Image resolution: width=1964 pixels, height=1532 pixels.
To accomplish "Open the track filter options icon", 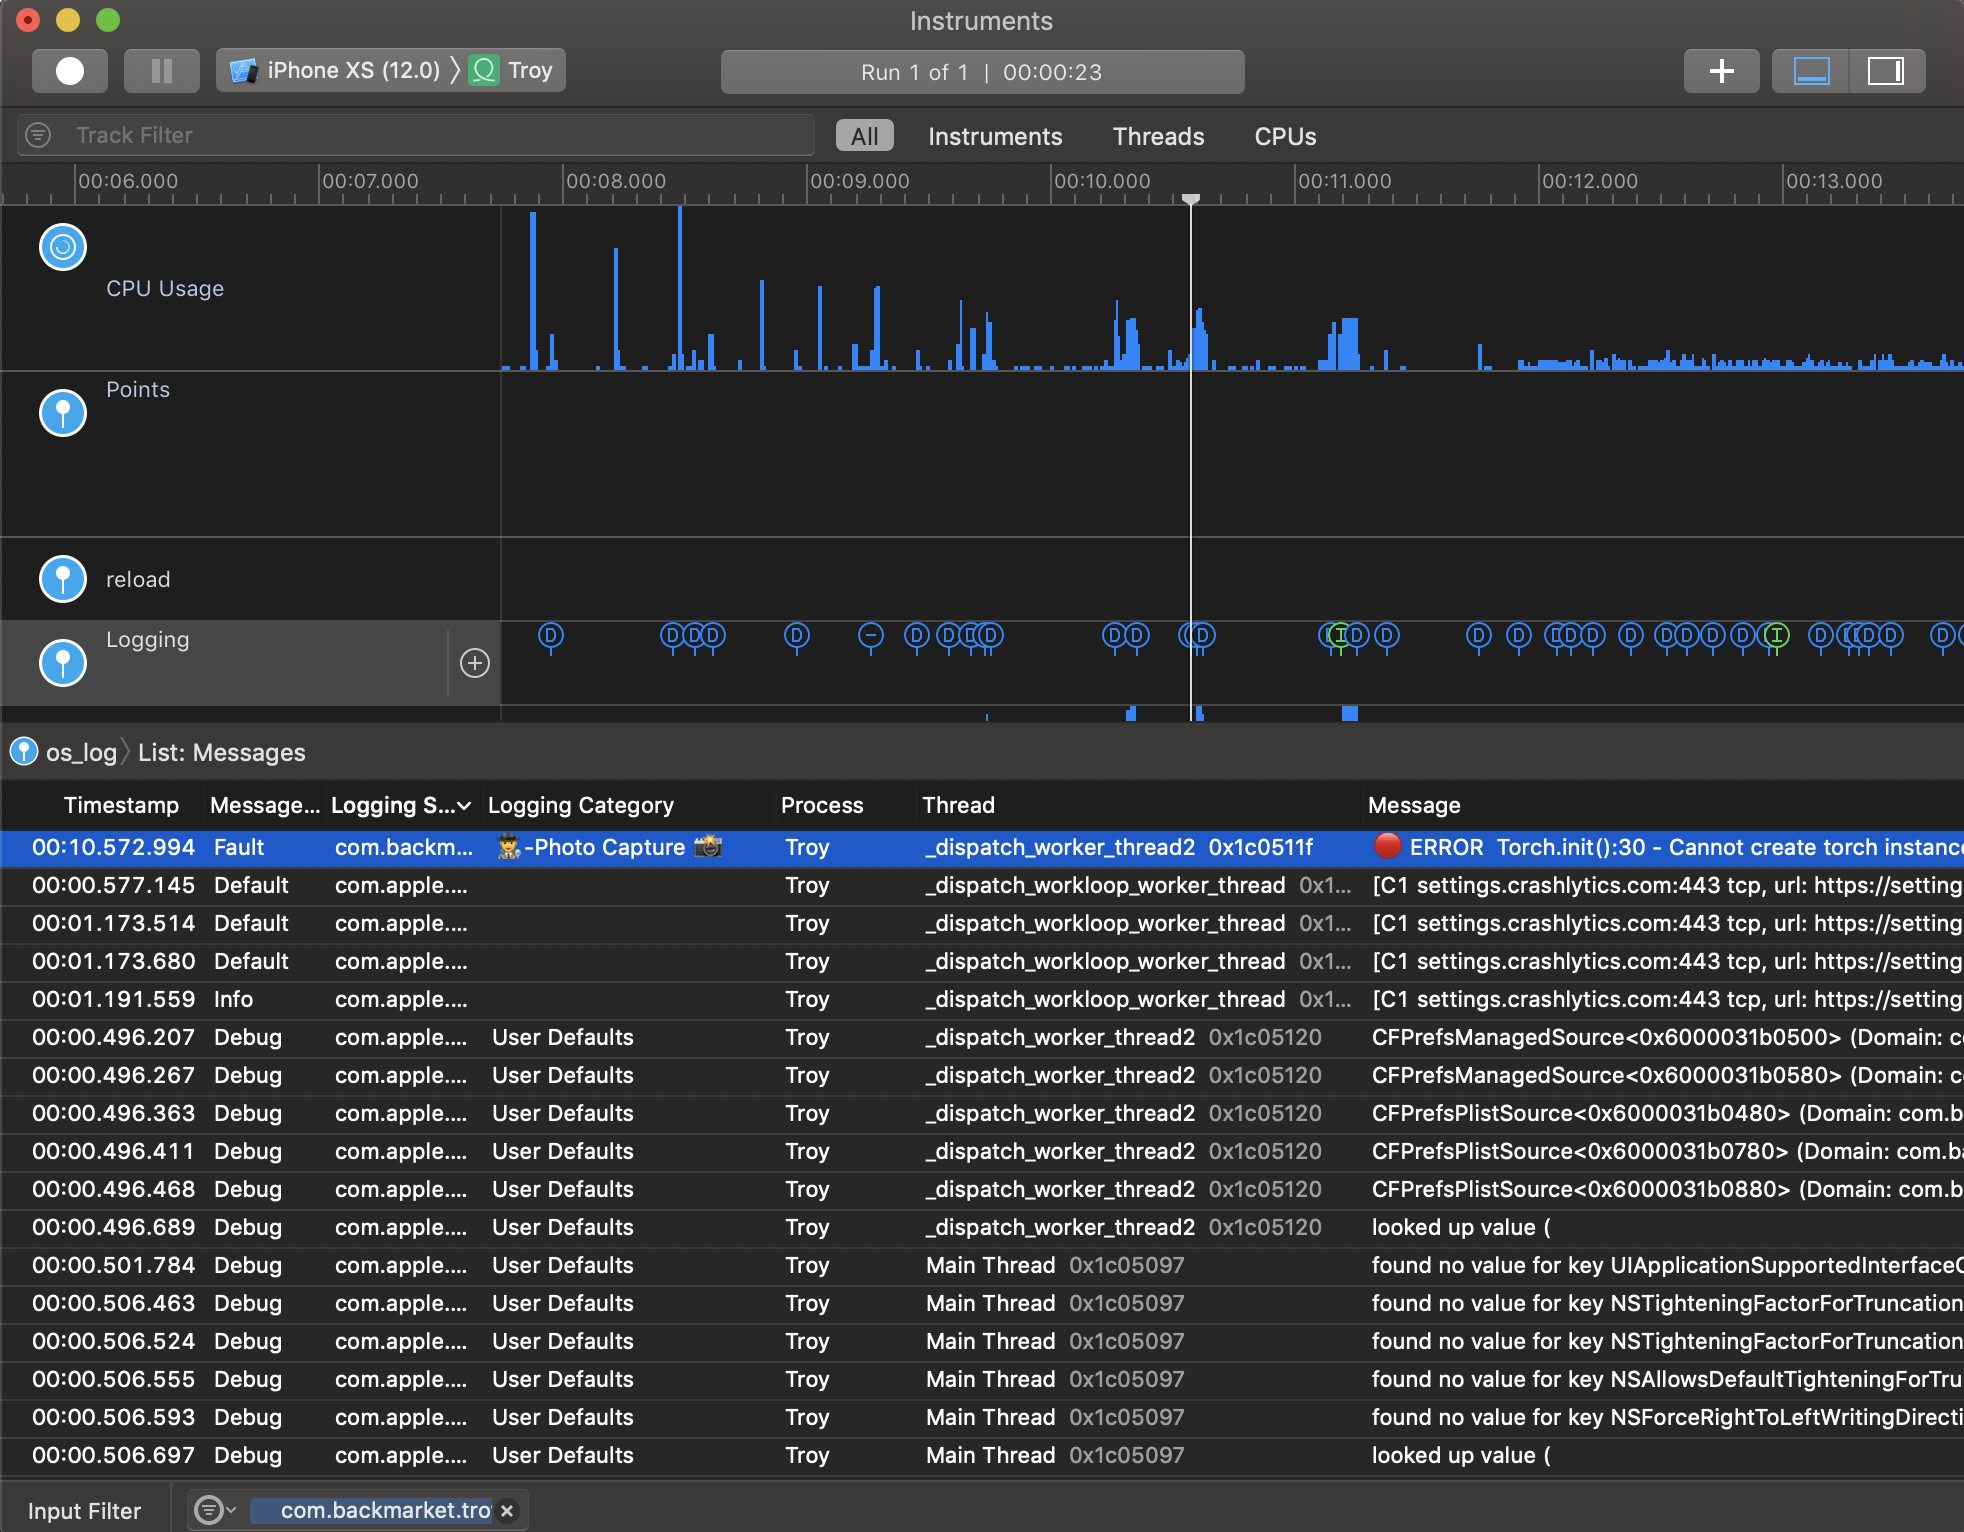I will 38,135.
